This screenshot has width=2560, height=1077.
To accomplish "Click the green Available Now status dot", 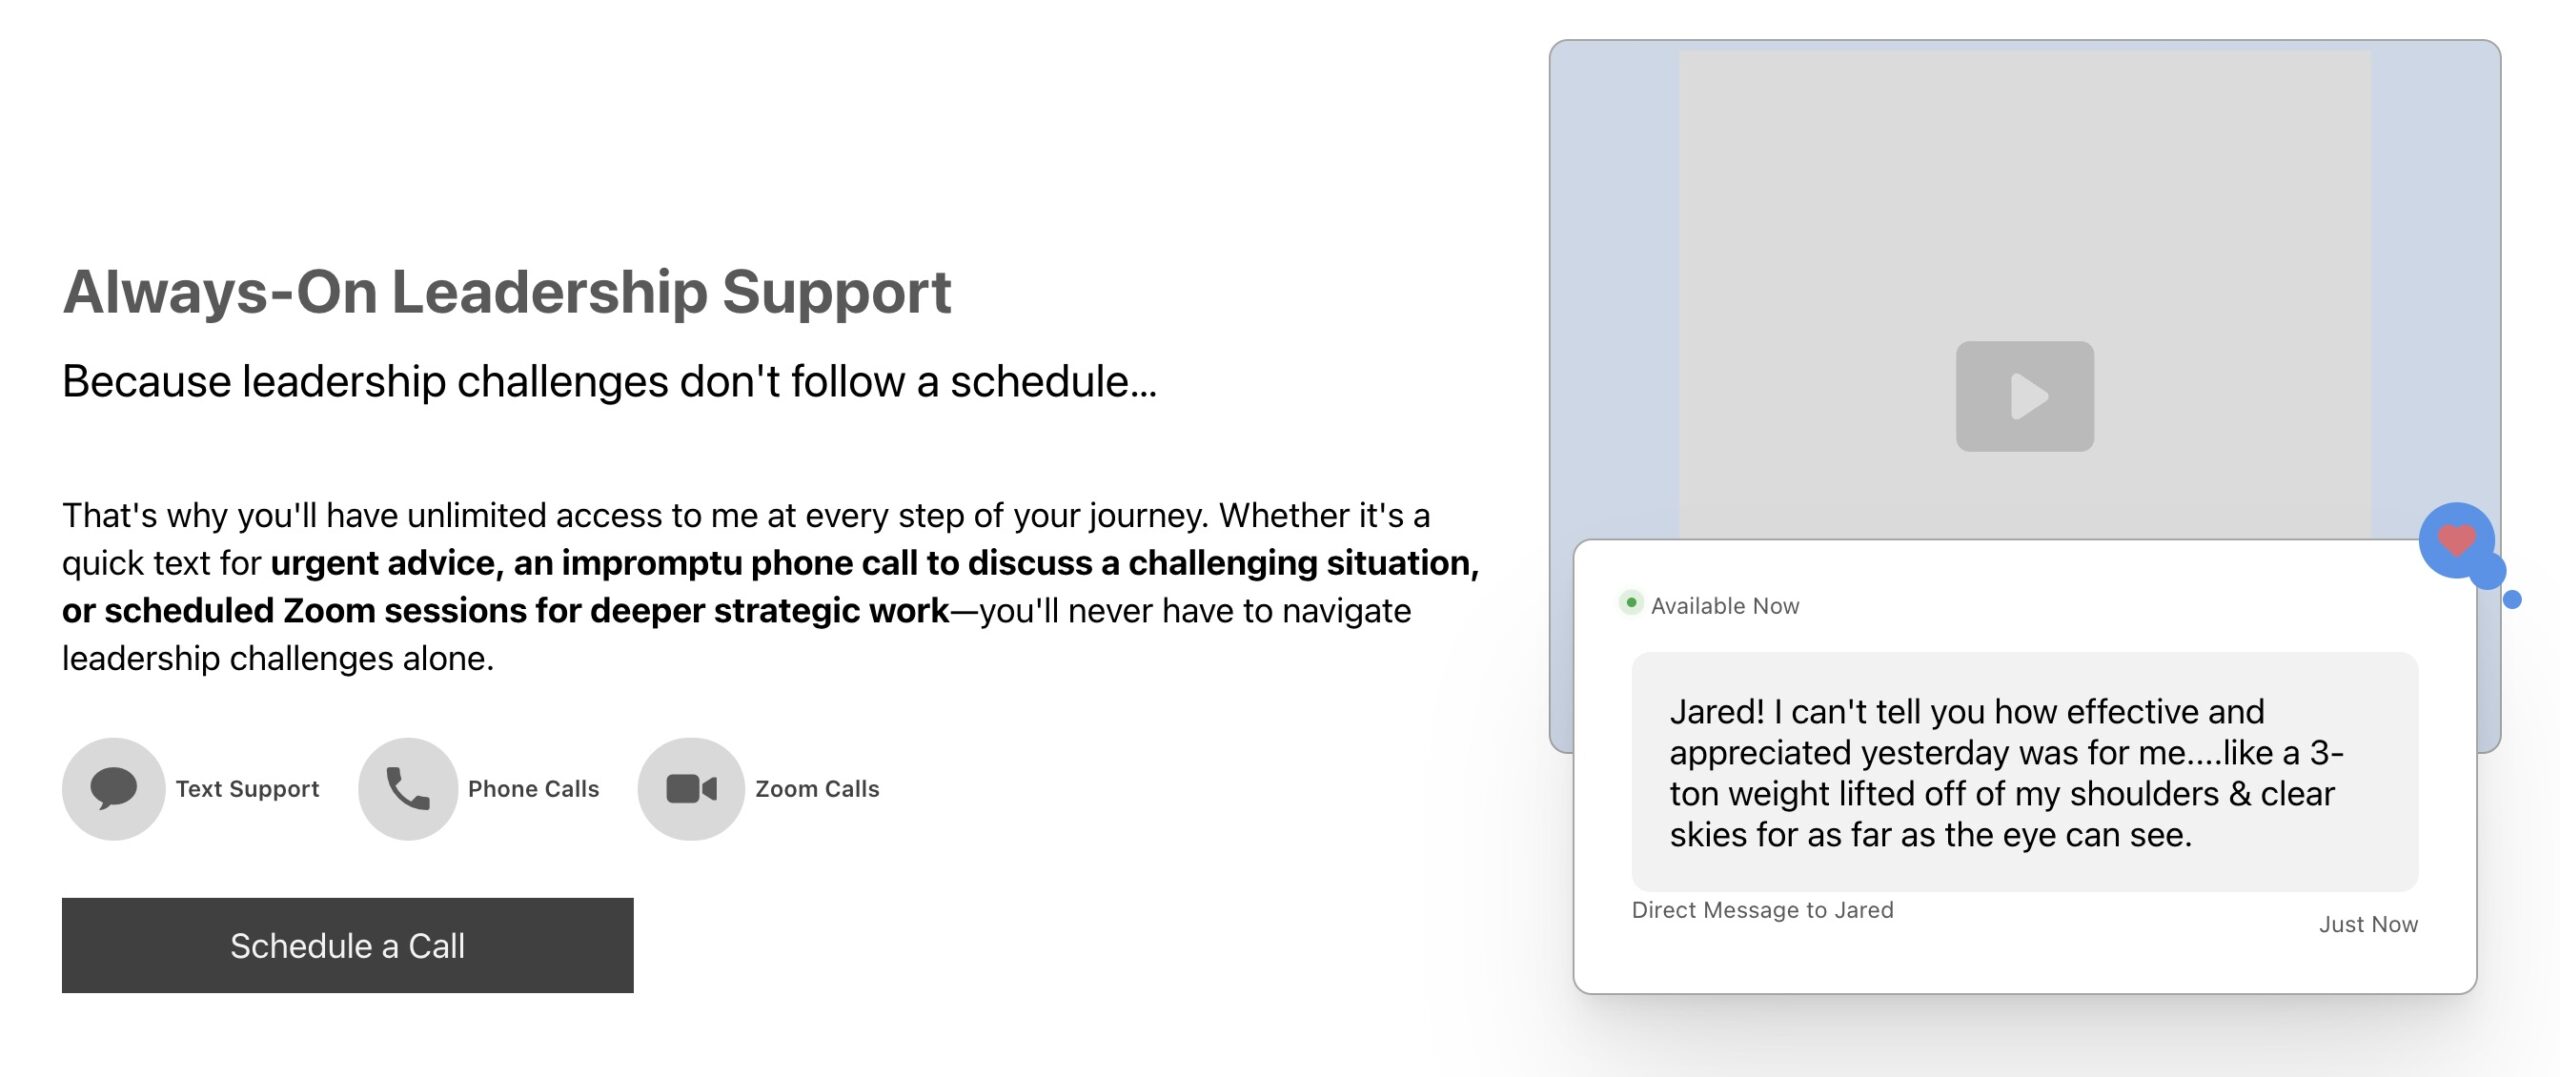I will (1631, 603).
